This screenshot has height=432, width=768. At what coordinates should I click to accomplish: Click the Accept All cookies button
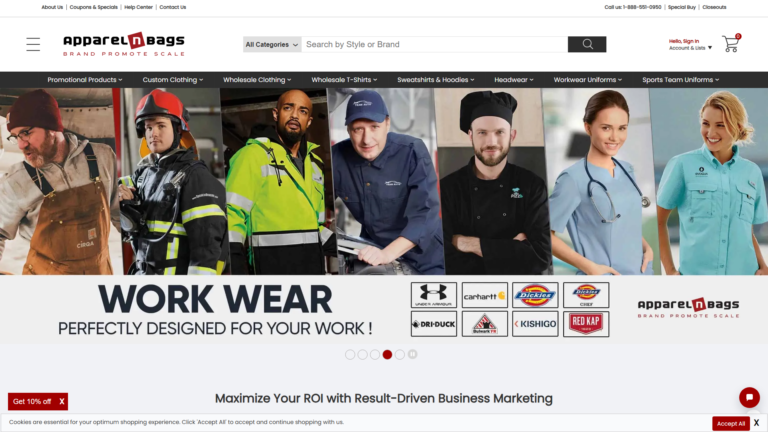pyautogui.click(x=731, y=424)
